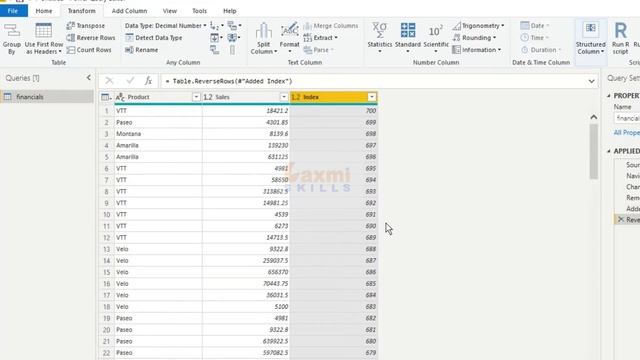
Task: Select the financials query
Action: coord(47,97)
